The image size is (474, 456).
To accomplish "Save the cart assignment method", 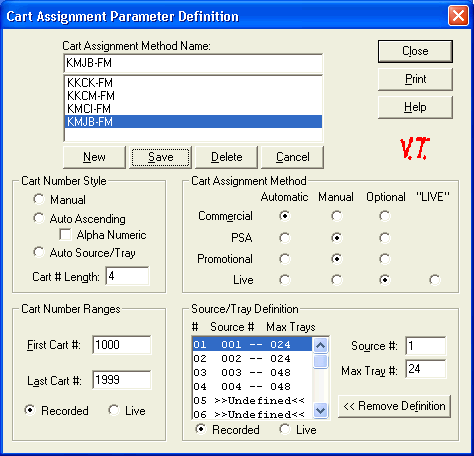I will [x=160, y=157].
